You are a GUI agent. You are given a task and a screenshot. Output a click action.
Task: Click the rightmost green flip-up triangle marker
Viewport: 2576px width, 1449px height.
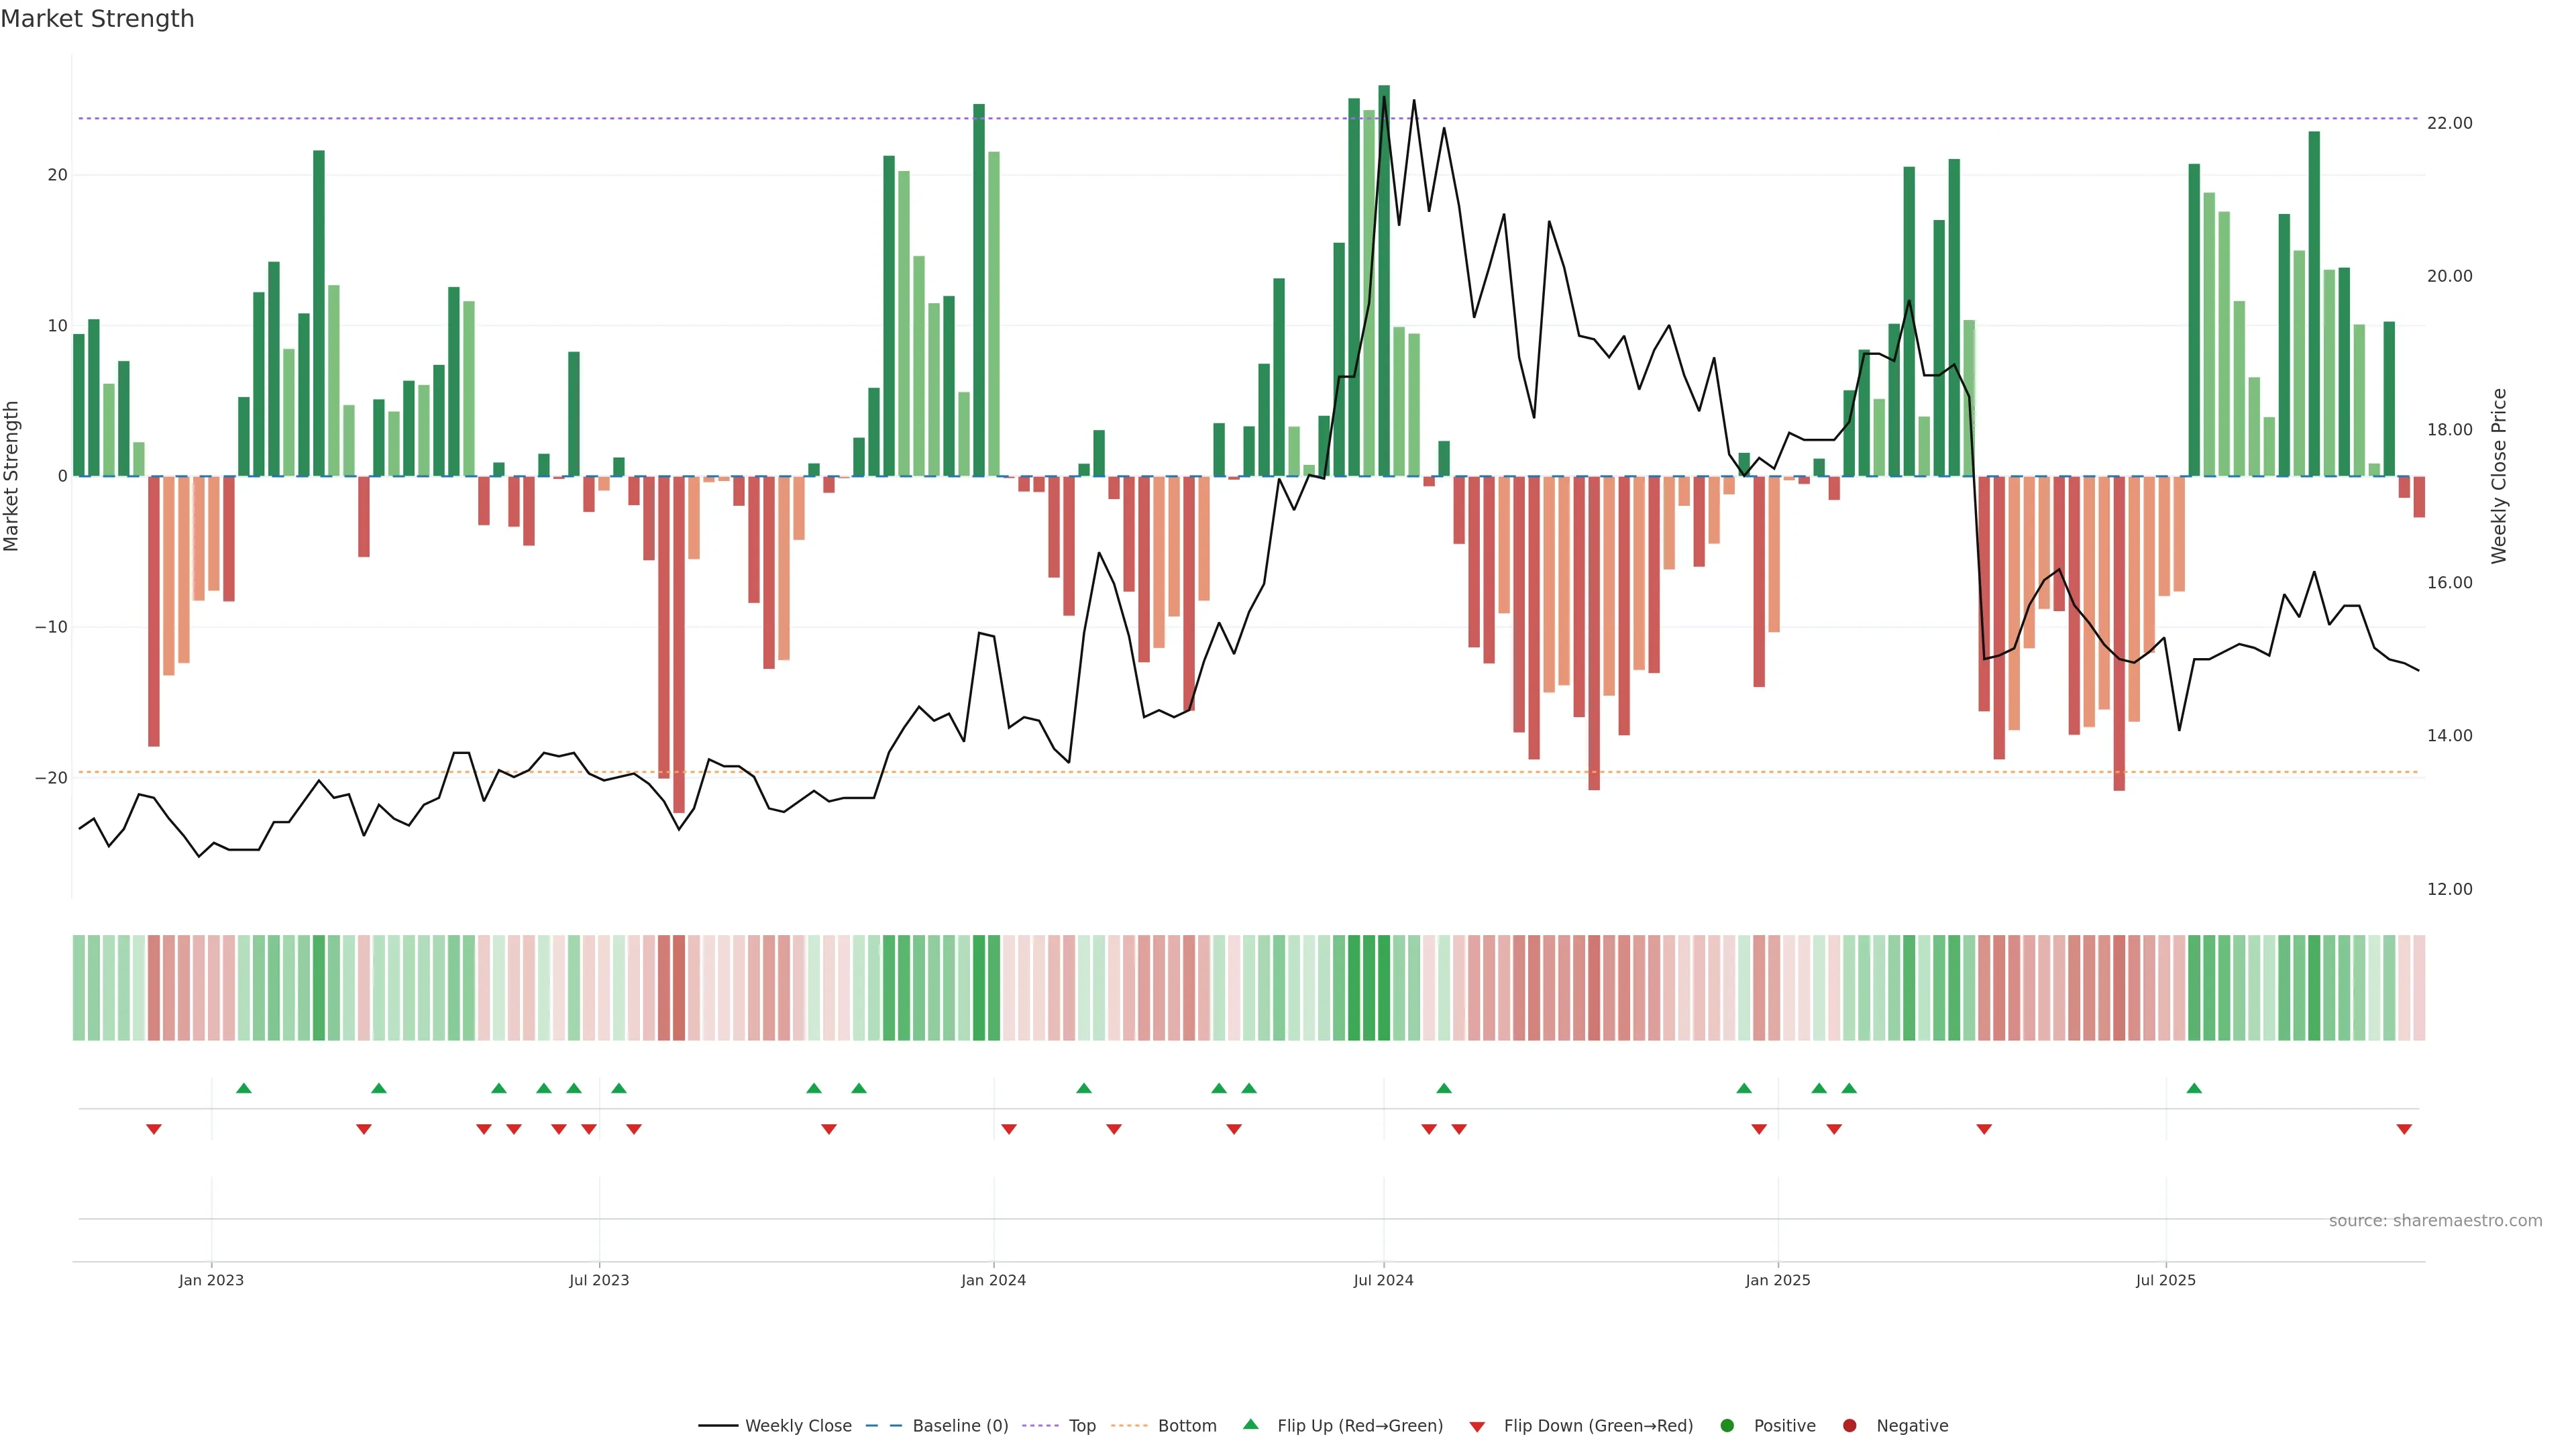[2194, 1088]
